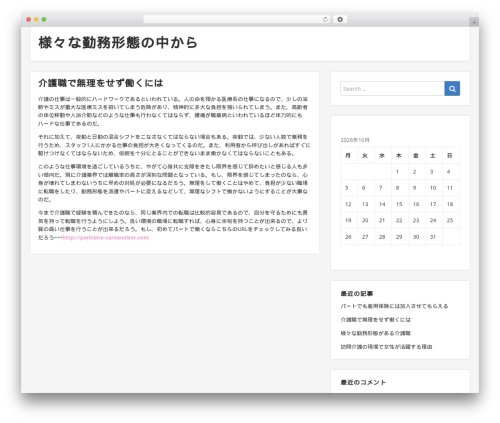Open sidebar recent post 介護職で無理をせず働くには
Viewport: 500px width, 423px height.
376,320
